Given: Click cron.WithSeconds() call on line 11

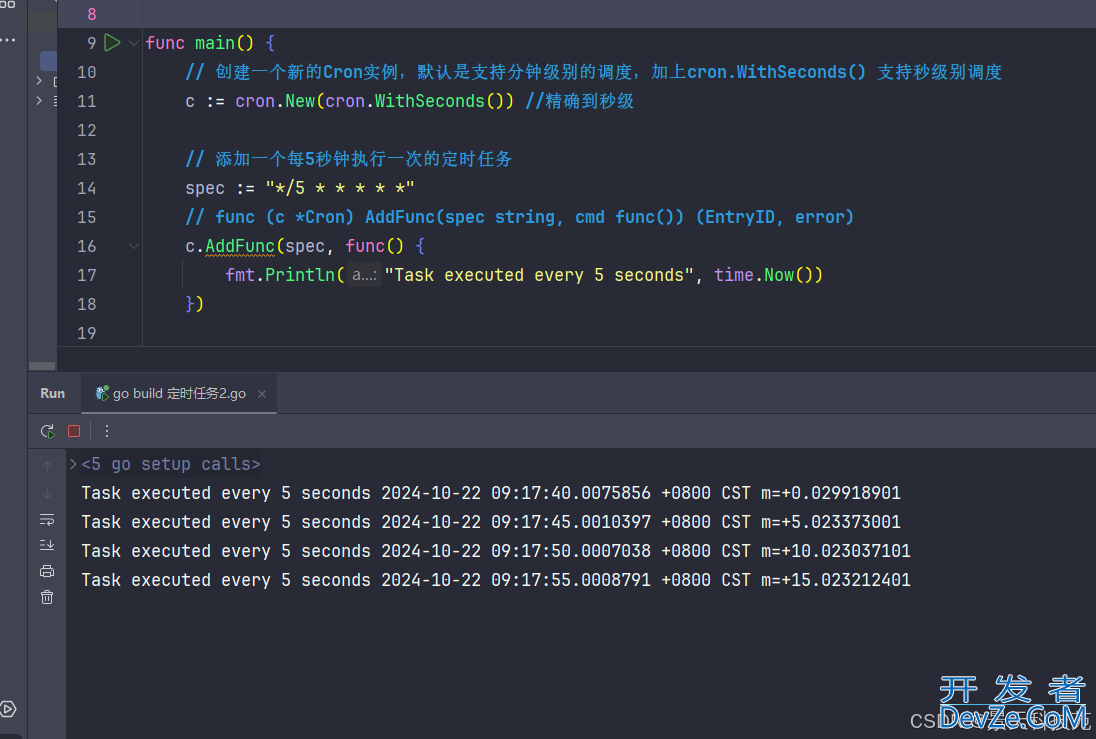Looking at the screenshot, I should pos(419,101).
